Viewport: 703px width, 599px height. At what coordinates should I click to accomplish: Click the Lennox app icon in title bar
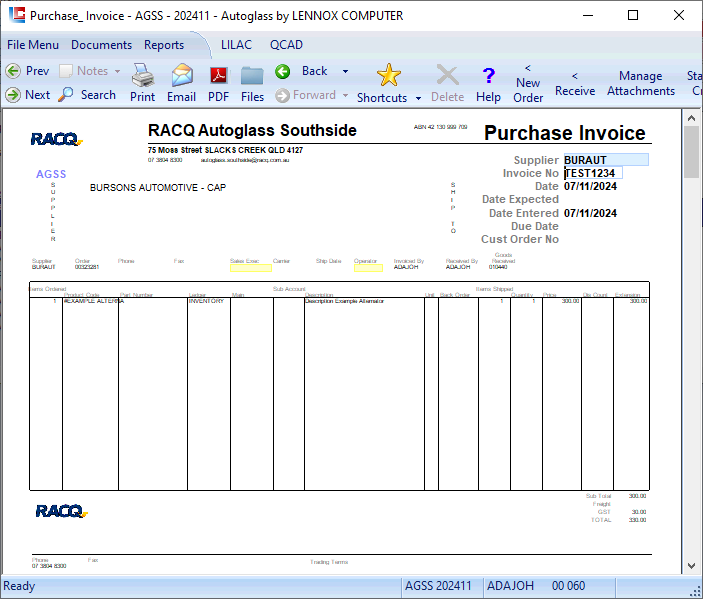click(17, 15)
